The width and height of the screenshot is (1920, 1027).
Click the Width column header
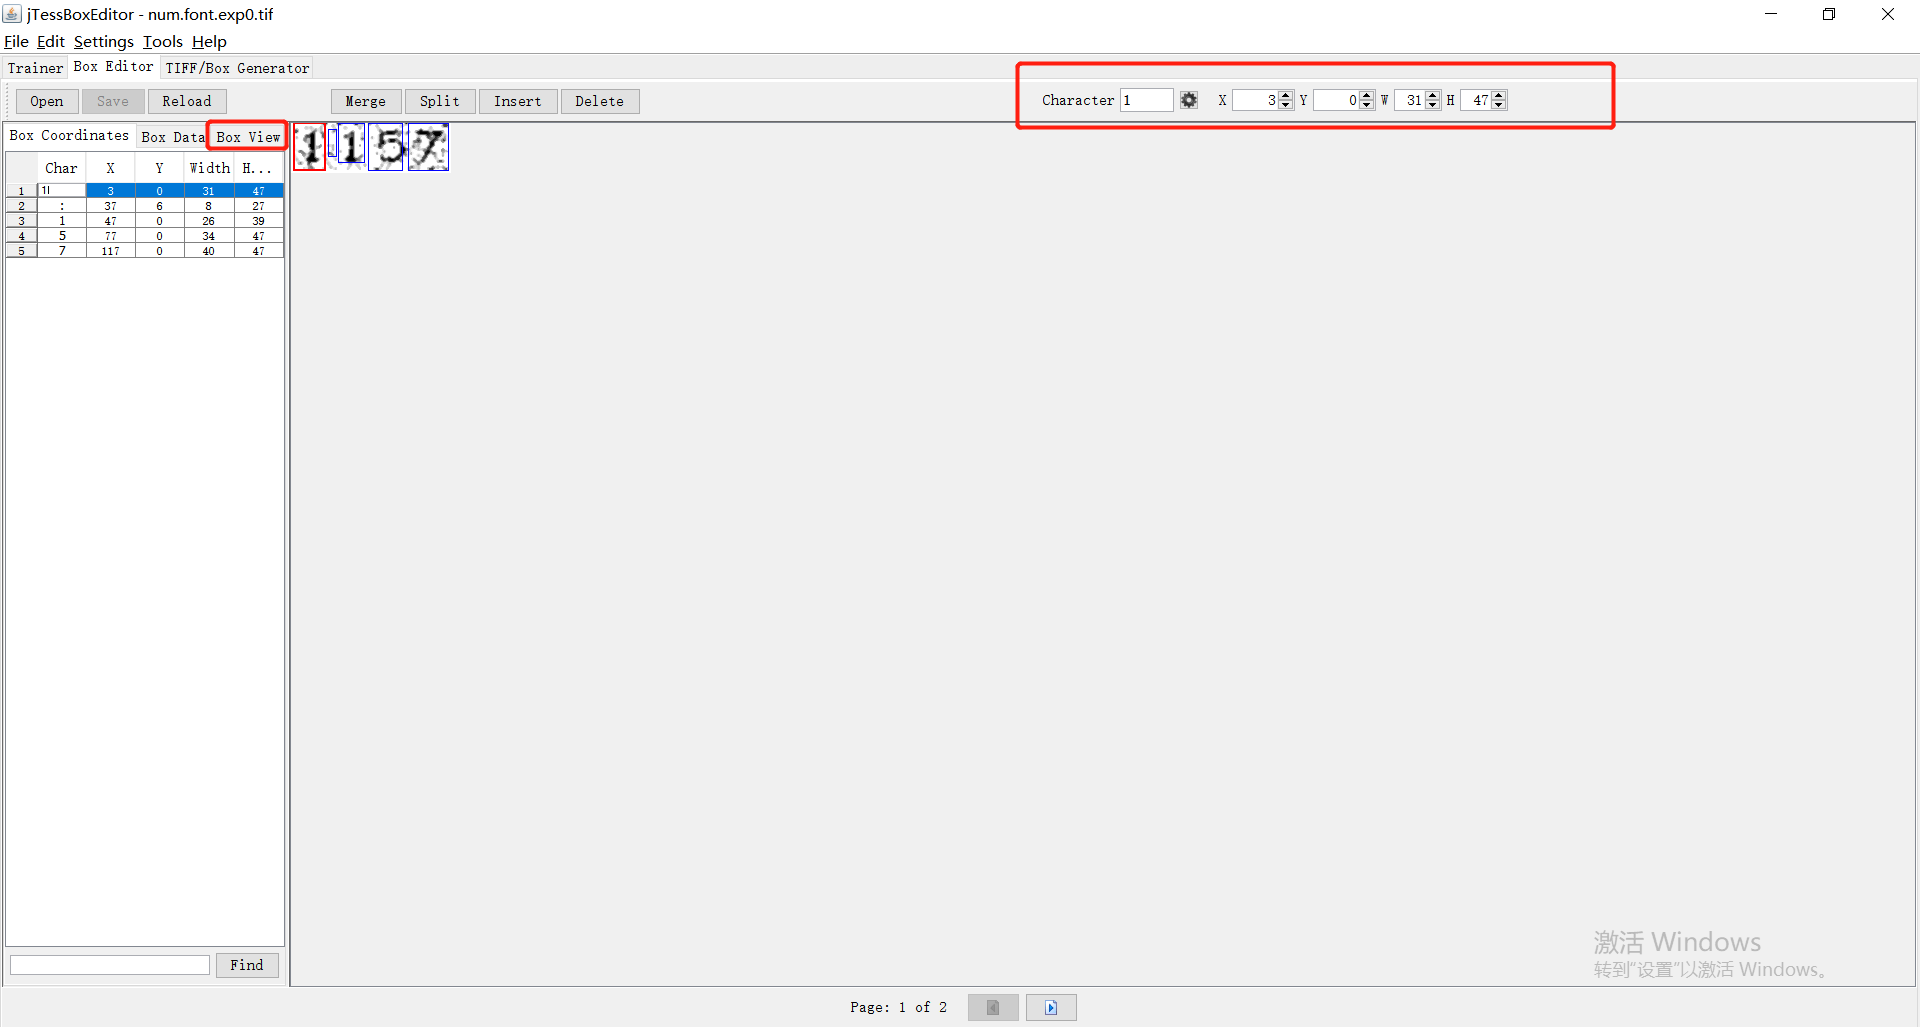click(x=209, y=168)
